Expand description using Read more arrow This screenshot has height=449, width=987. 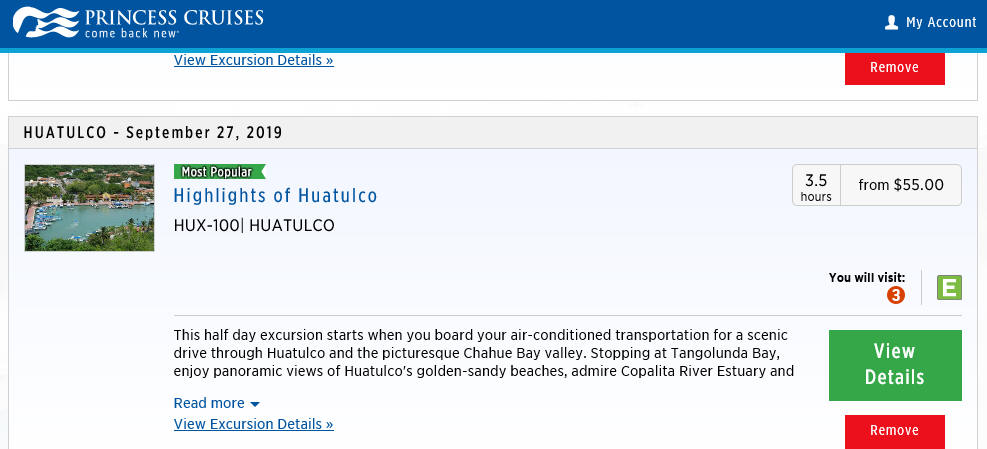pos(255,404)
